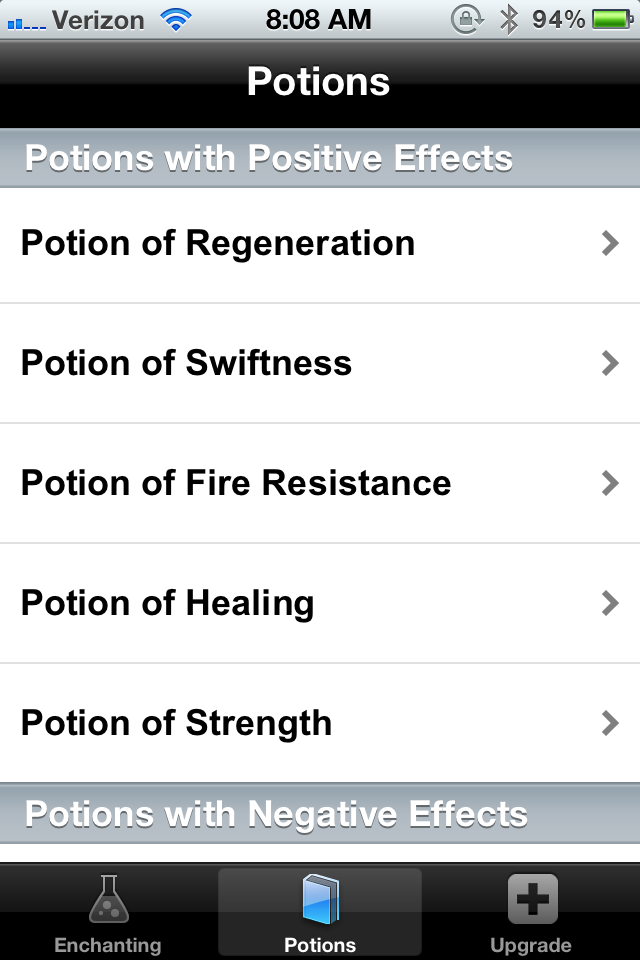Tap the Wi-Fi signal icon
The image size is (640, 960).
177,19
